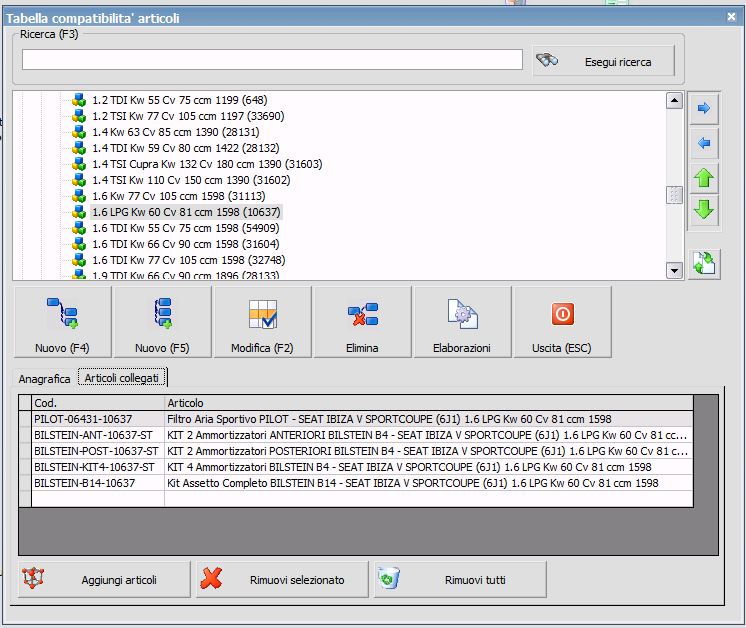Viewport: 746px width, 628px height.
Task: Select 1.4 TDI Kw 59 Cv 80 (28132)
Action: tap(186, 148)
